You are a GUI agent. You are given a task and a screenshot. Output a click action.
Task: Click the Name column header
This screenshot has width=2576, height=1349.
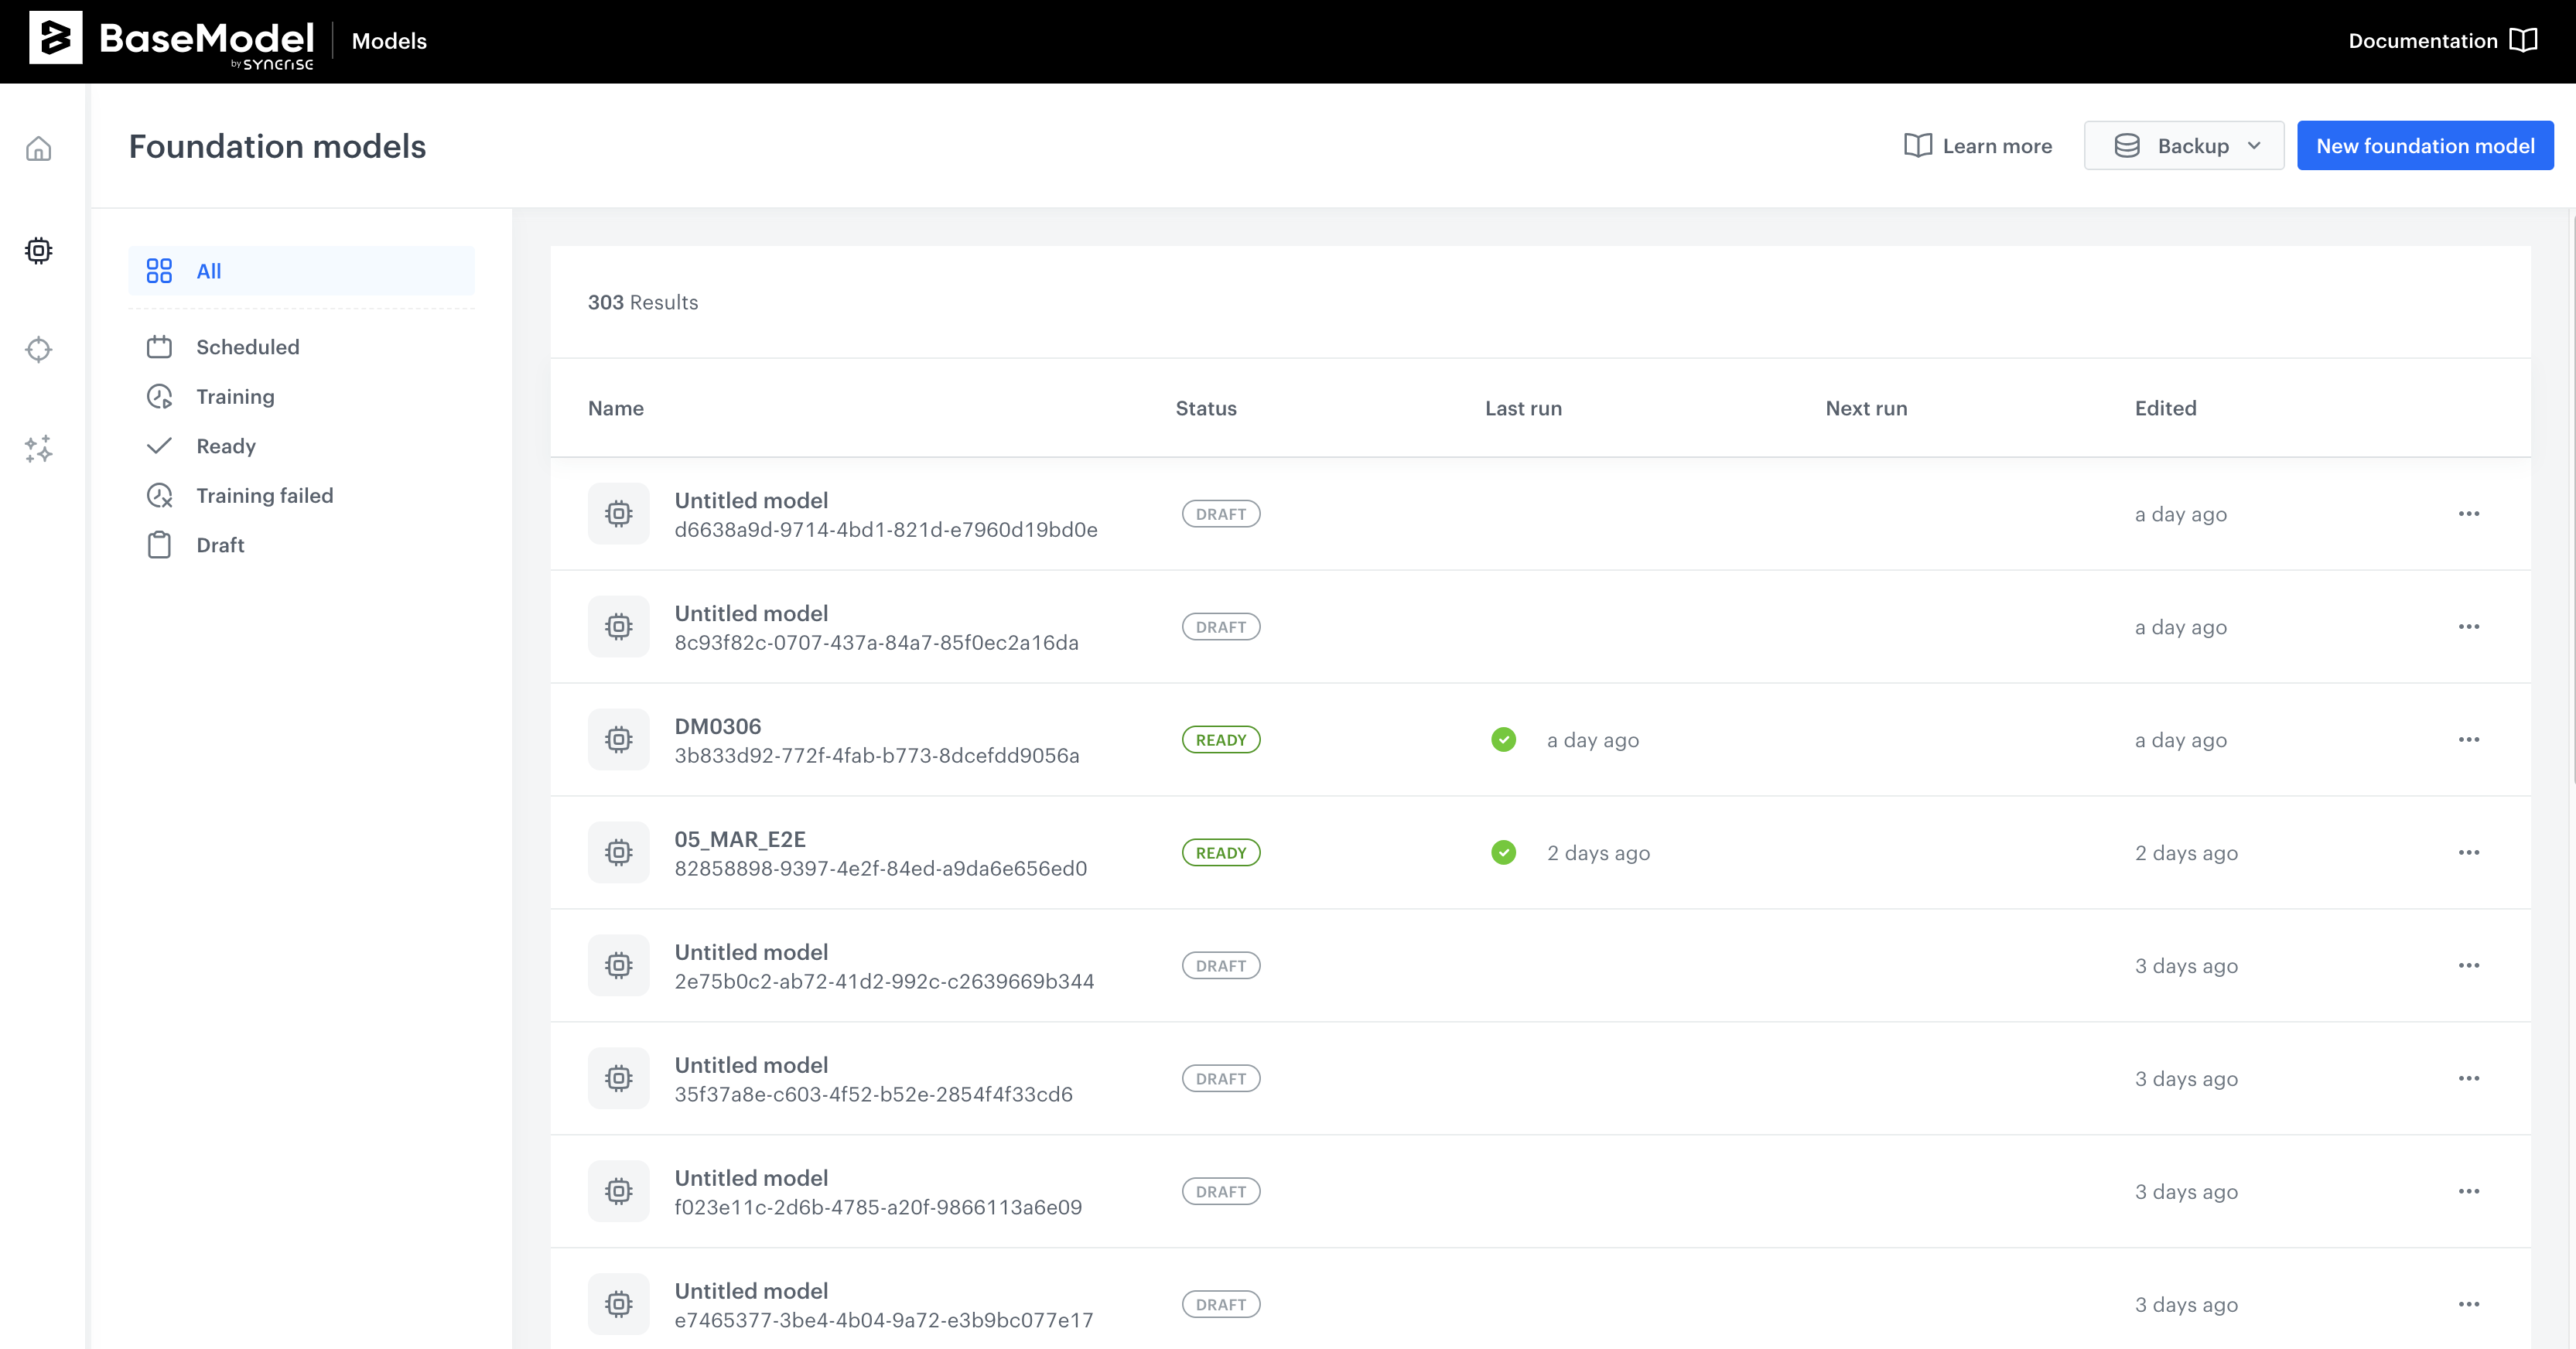(615, 408)
